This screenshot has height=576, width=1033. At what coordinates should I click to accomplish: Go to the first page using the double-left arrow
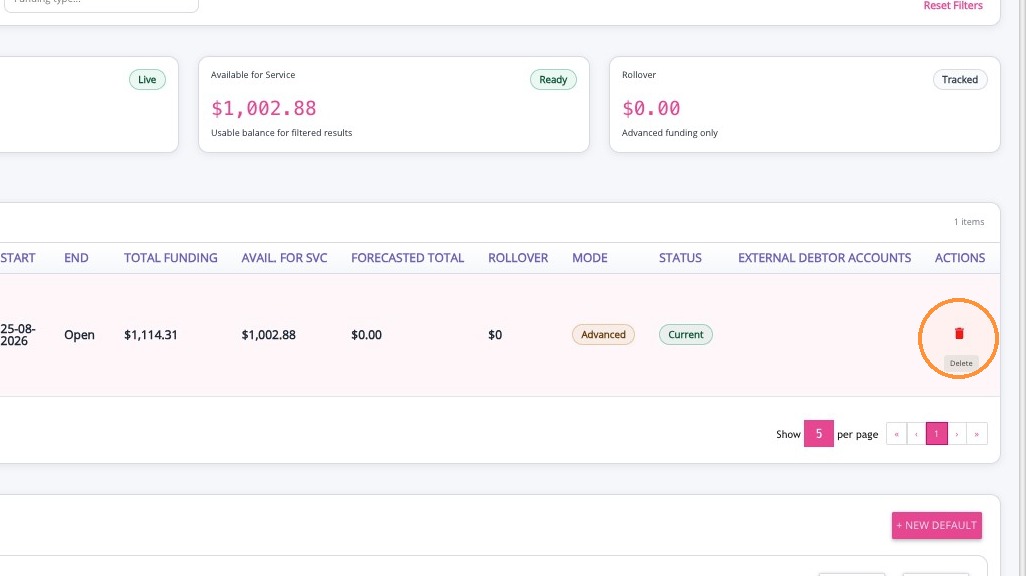(896, 434)
